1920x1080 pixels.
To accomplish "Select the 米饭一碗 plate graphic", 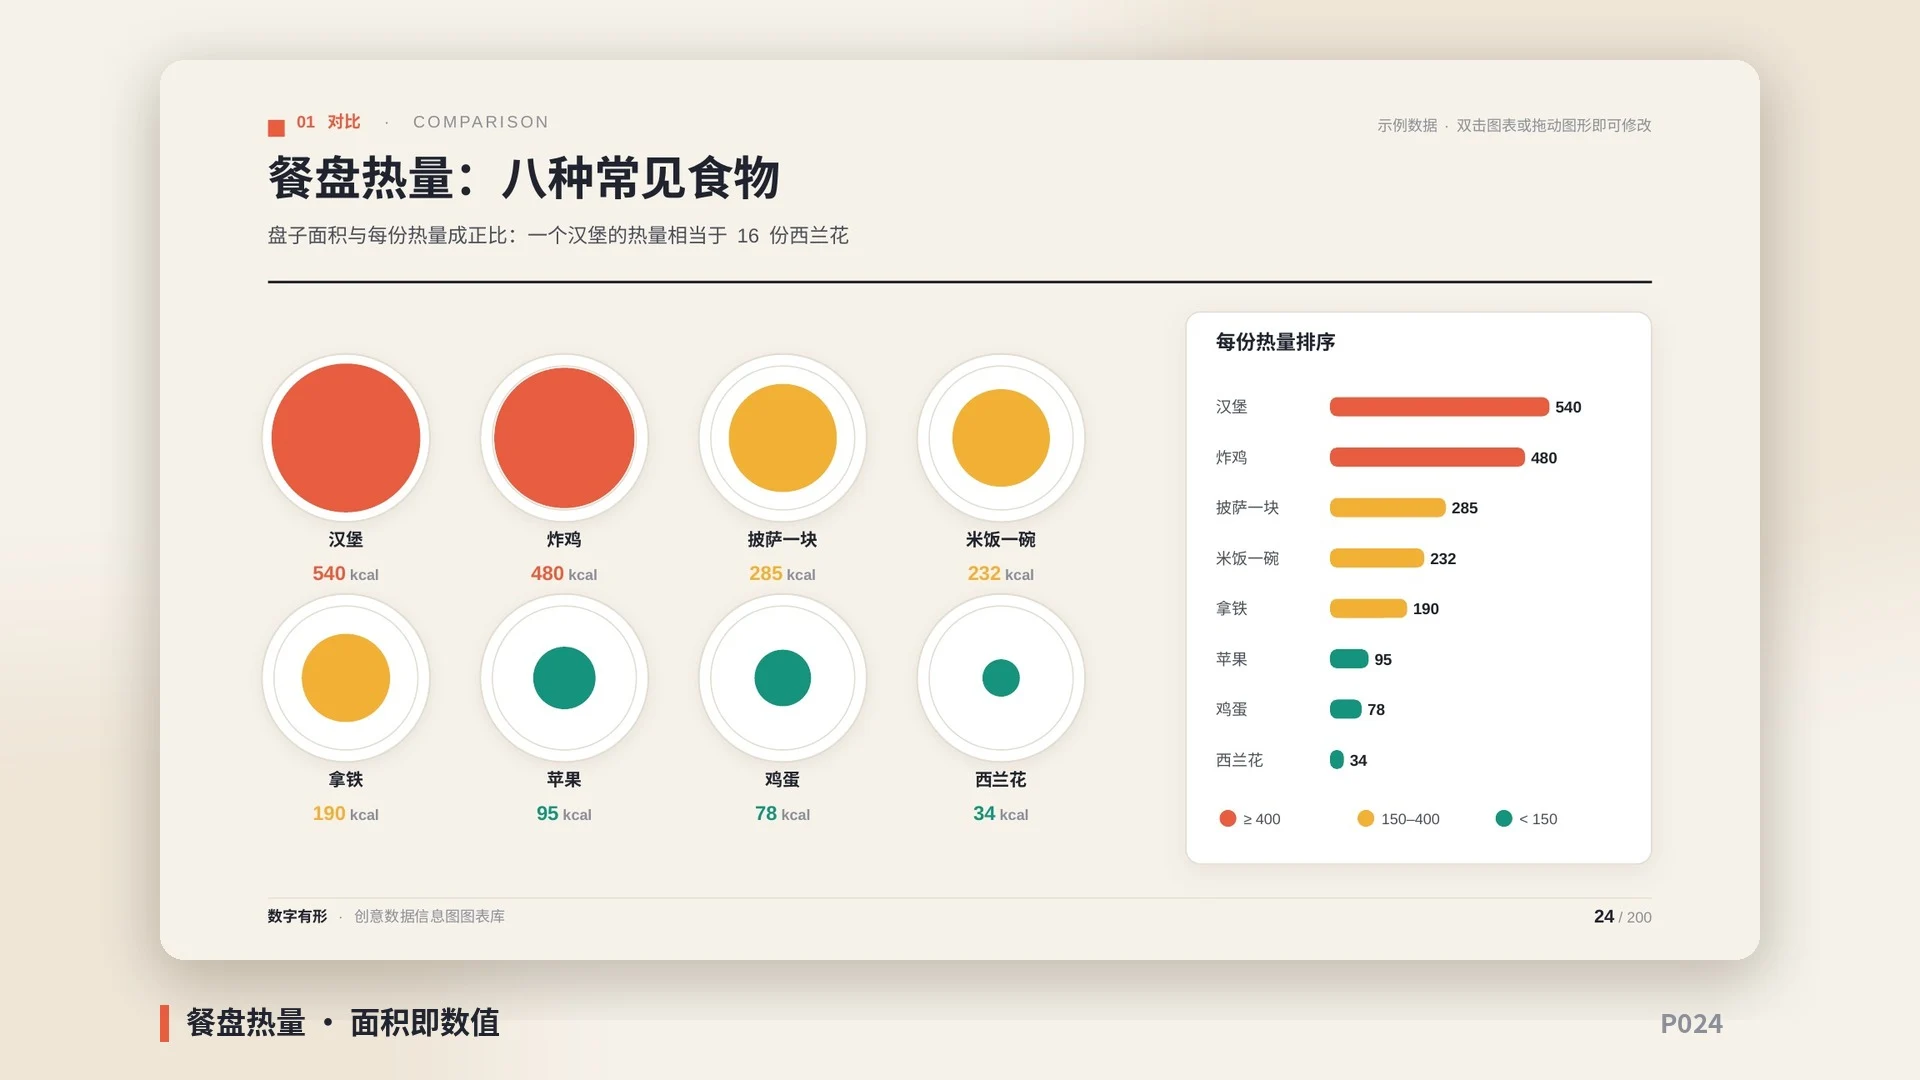I will coord(1001,438).
